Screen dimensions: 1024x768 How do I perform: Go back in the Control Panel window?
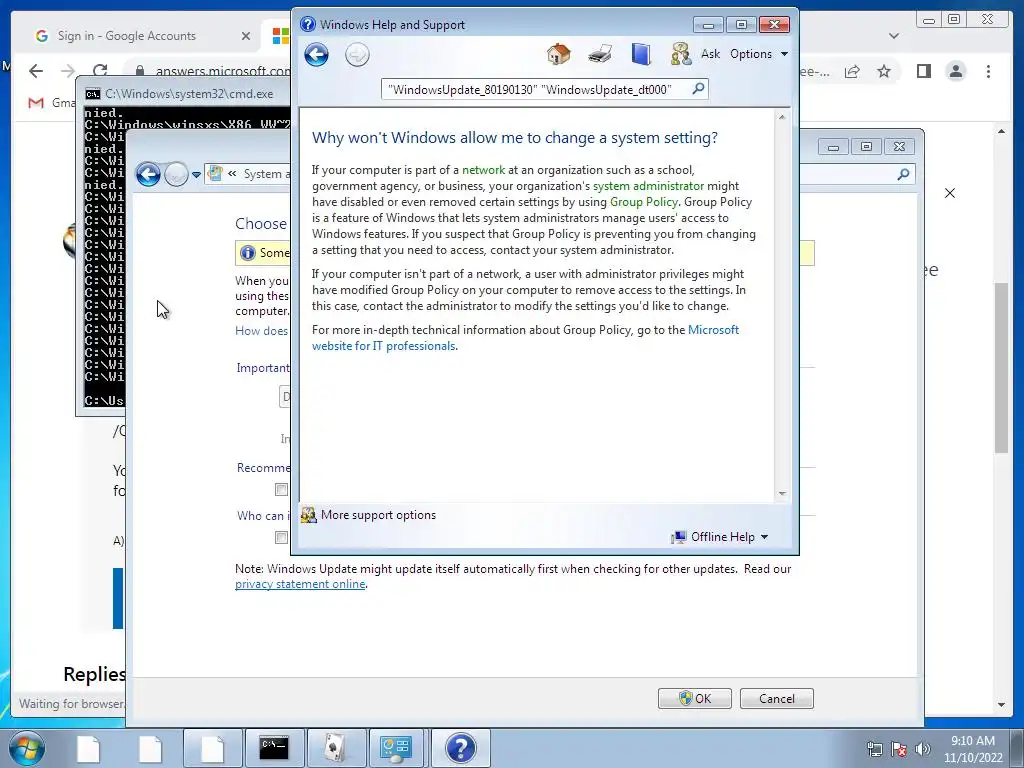pos(148,174)
